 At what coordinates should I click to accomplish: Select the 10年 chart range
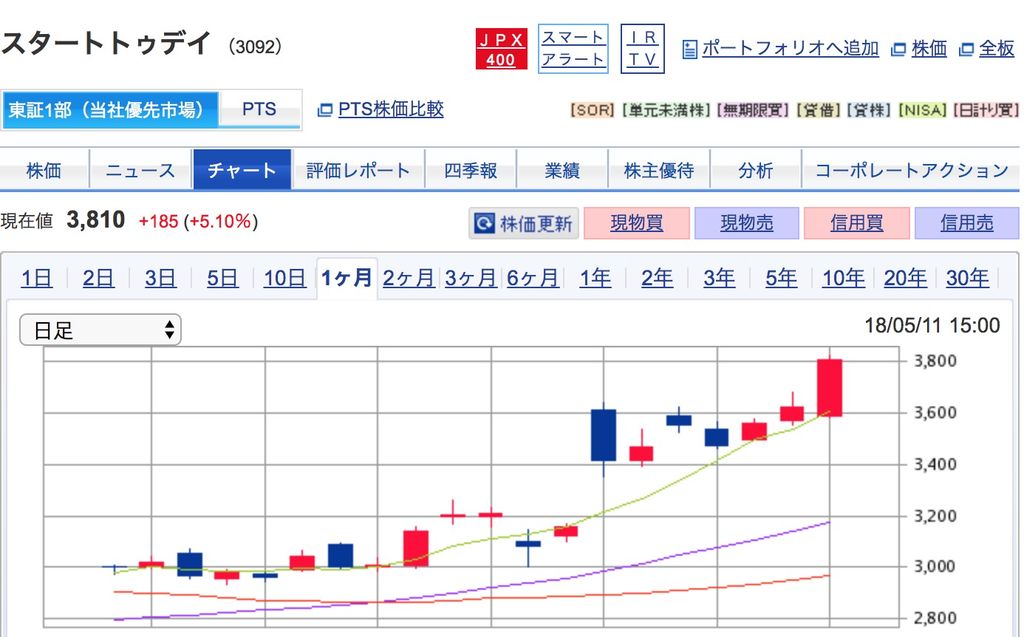(x=843, y=278)
